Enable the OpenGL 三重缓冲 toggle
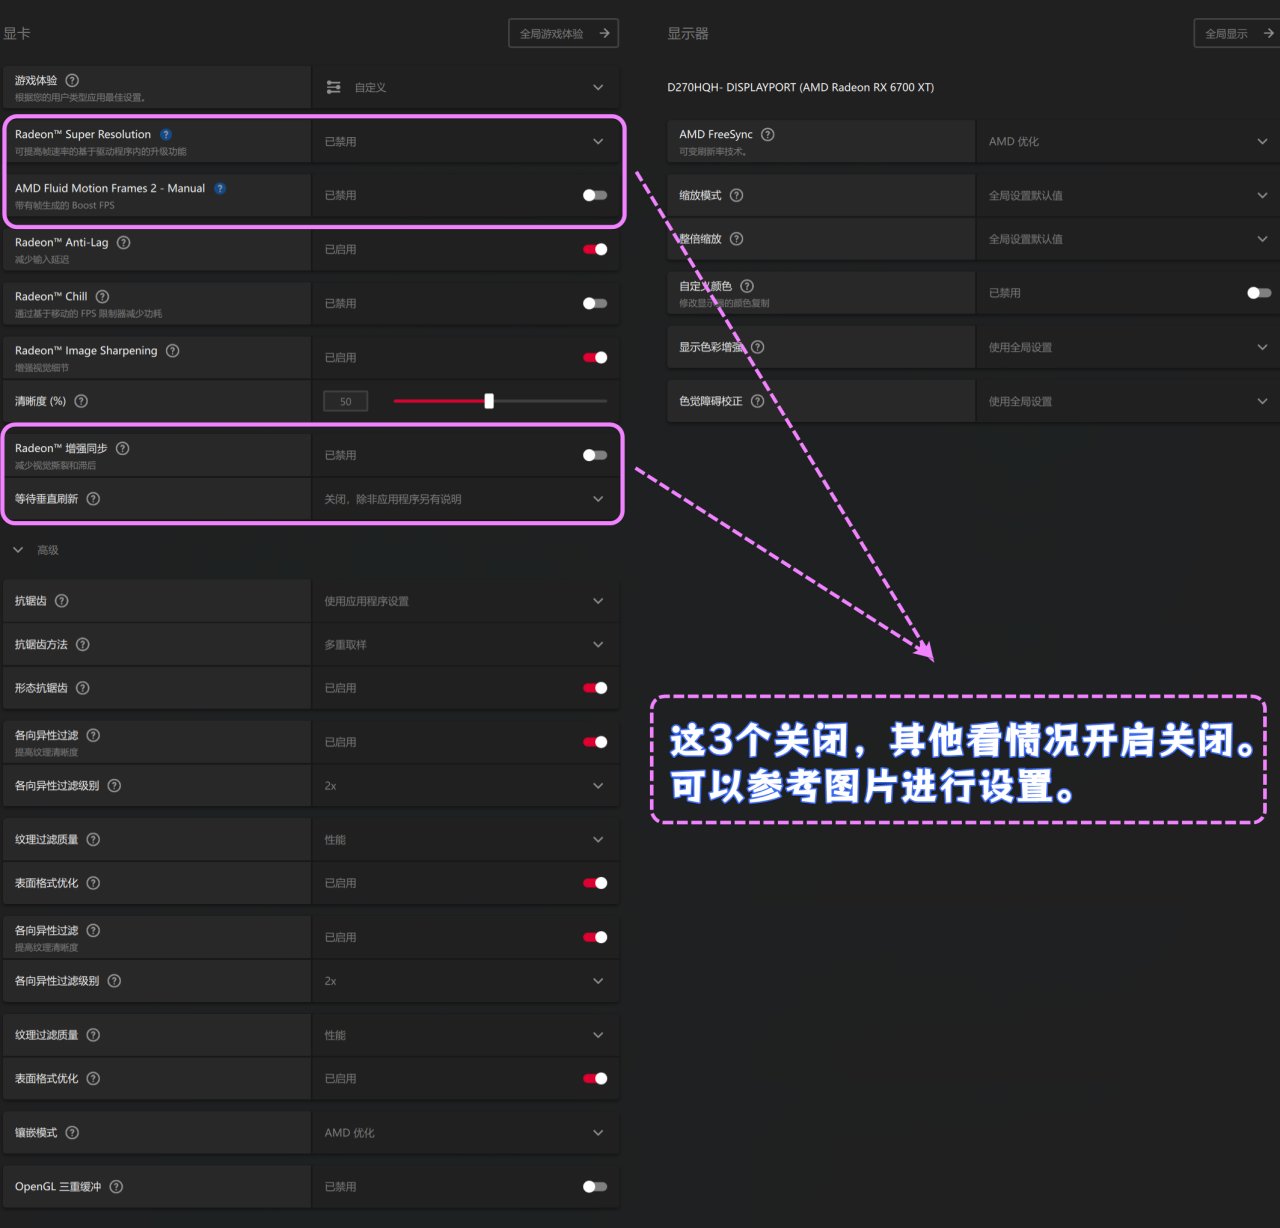 pos(595,1187)
